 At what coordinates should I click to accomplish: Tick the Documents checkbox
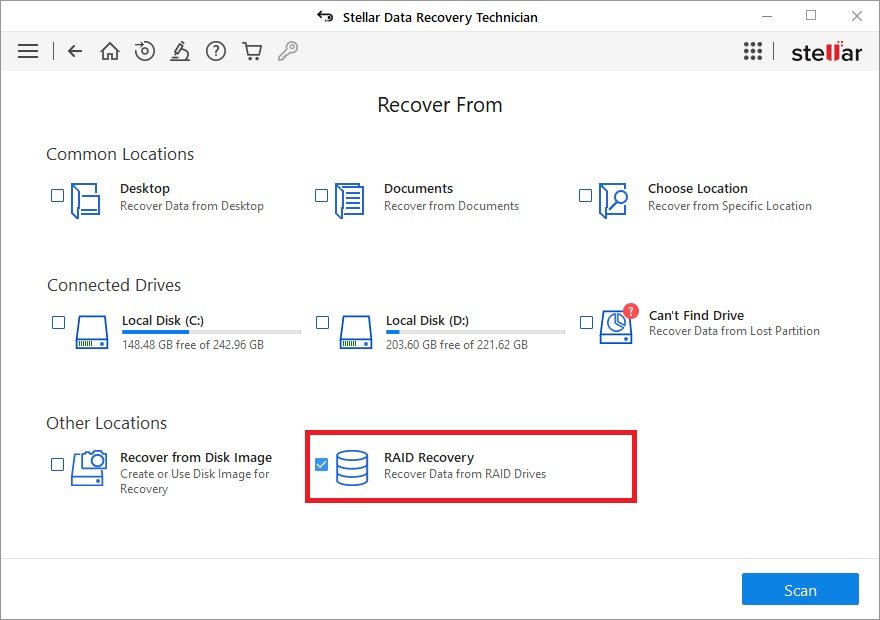322,195
